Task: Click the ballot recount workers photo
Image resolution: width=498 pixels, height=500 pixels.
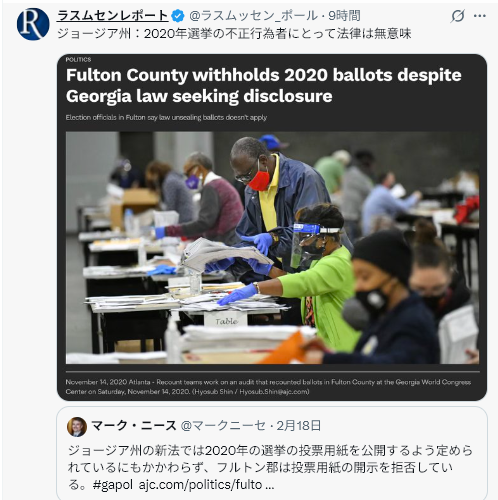Action: click(x=272, y=248)
